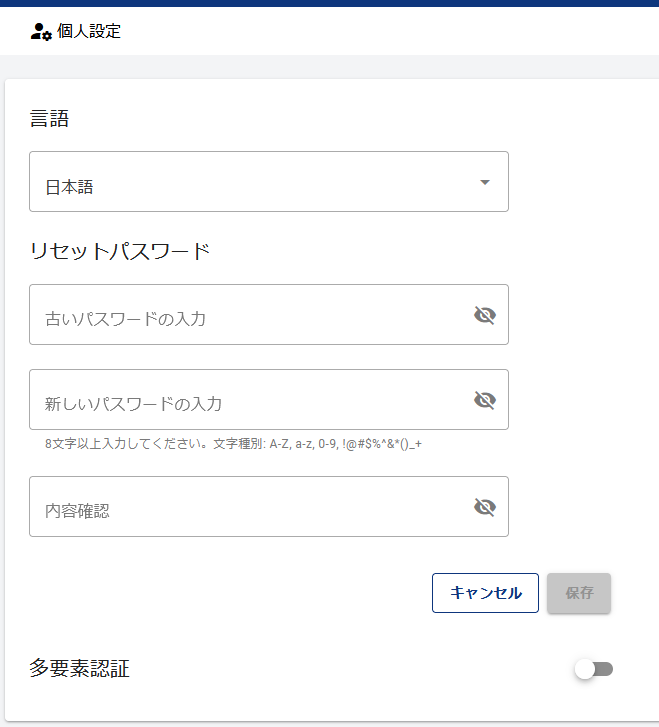Select the 日本語 language value

[70, 187]
